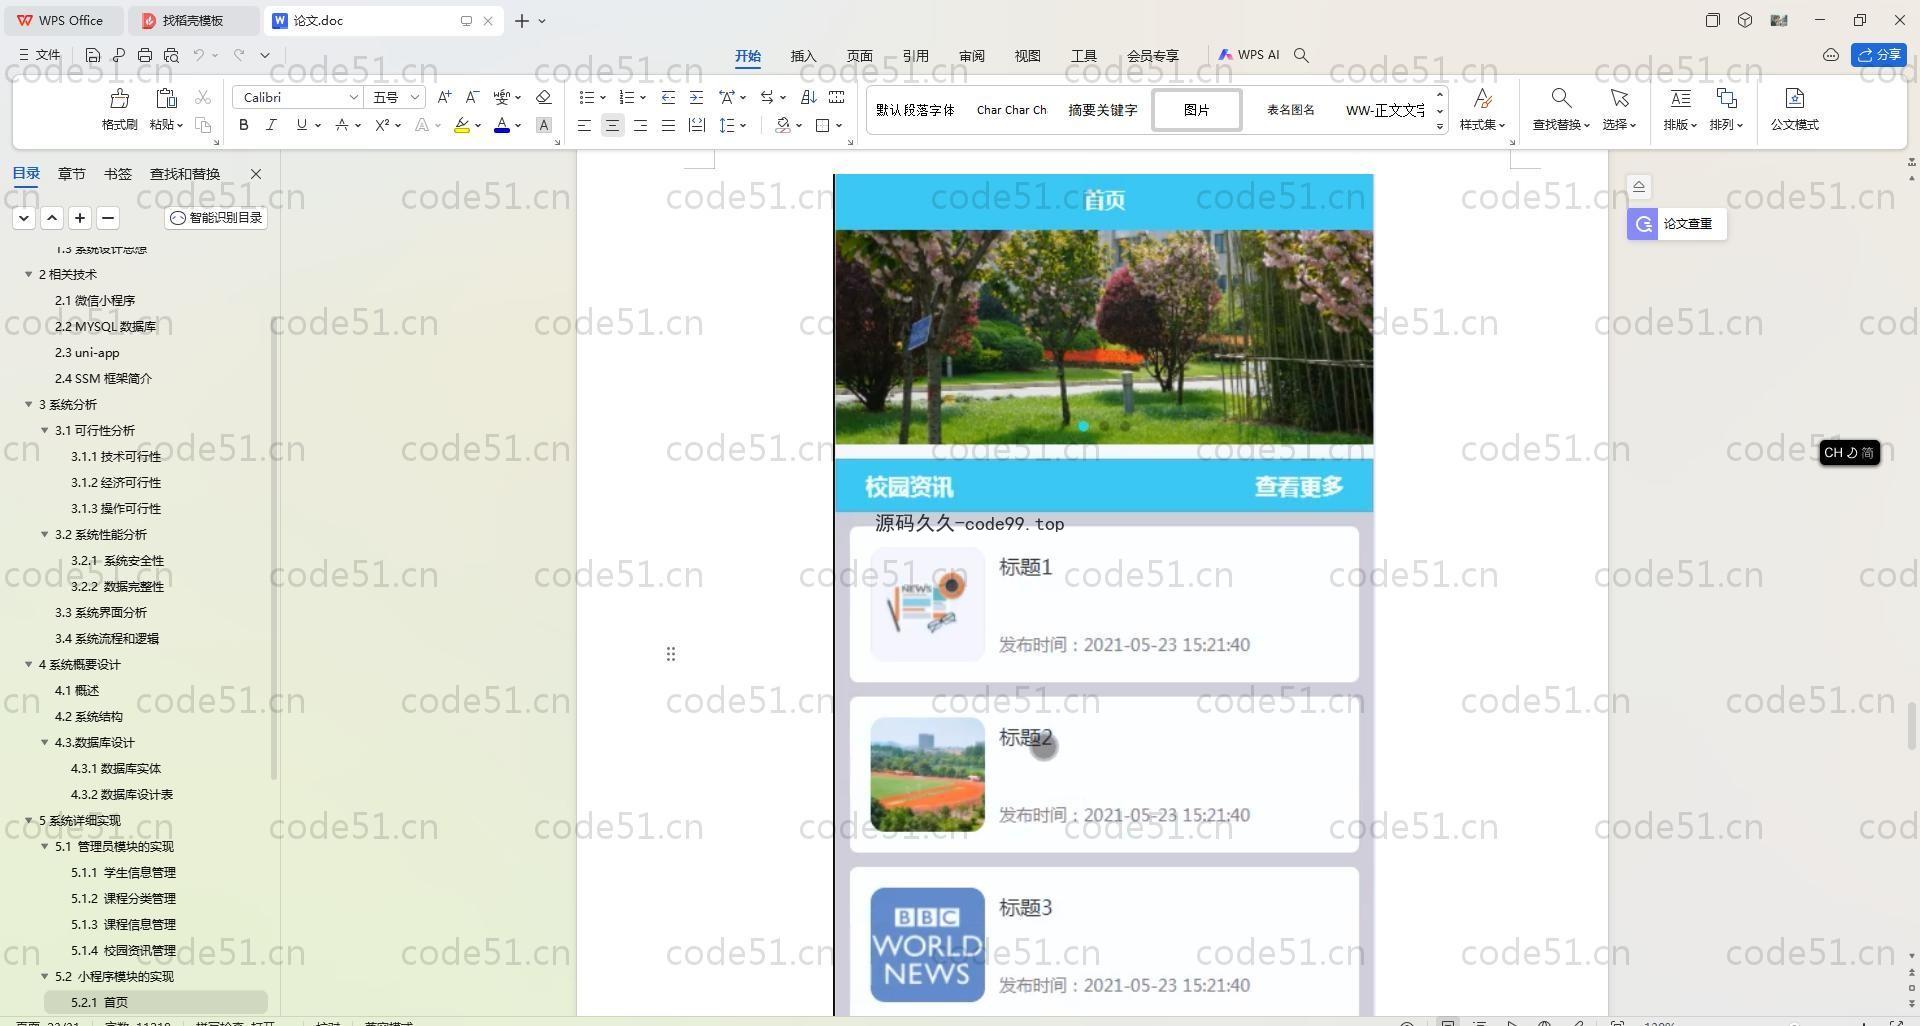Click the 分享 (Share) button
1920x1026 pixels.
1879,55
